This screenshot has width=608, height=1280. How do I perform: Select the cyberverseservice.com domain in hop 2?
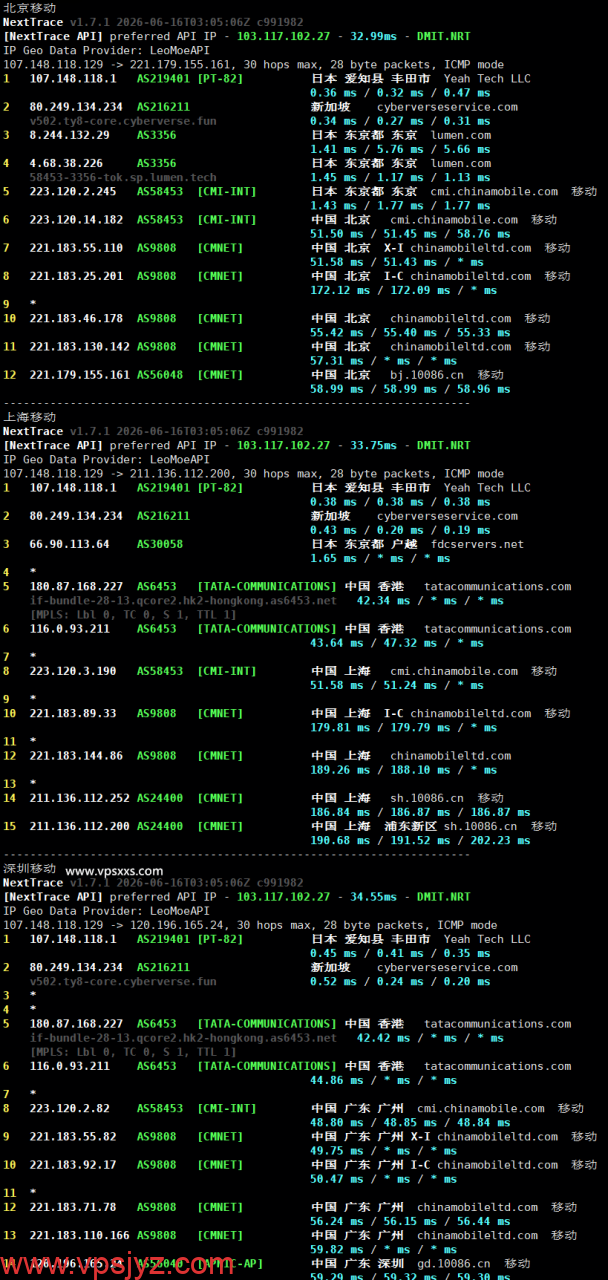(x=447, y=107)
